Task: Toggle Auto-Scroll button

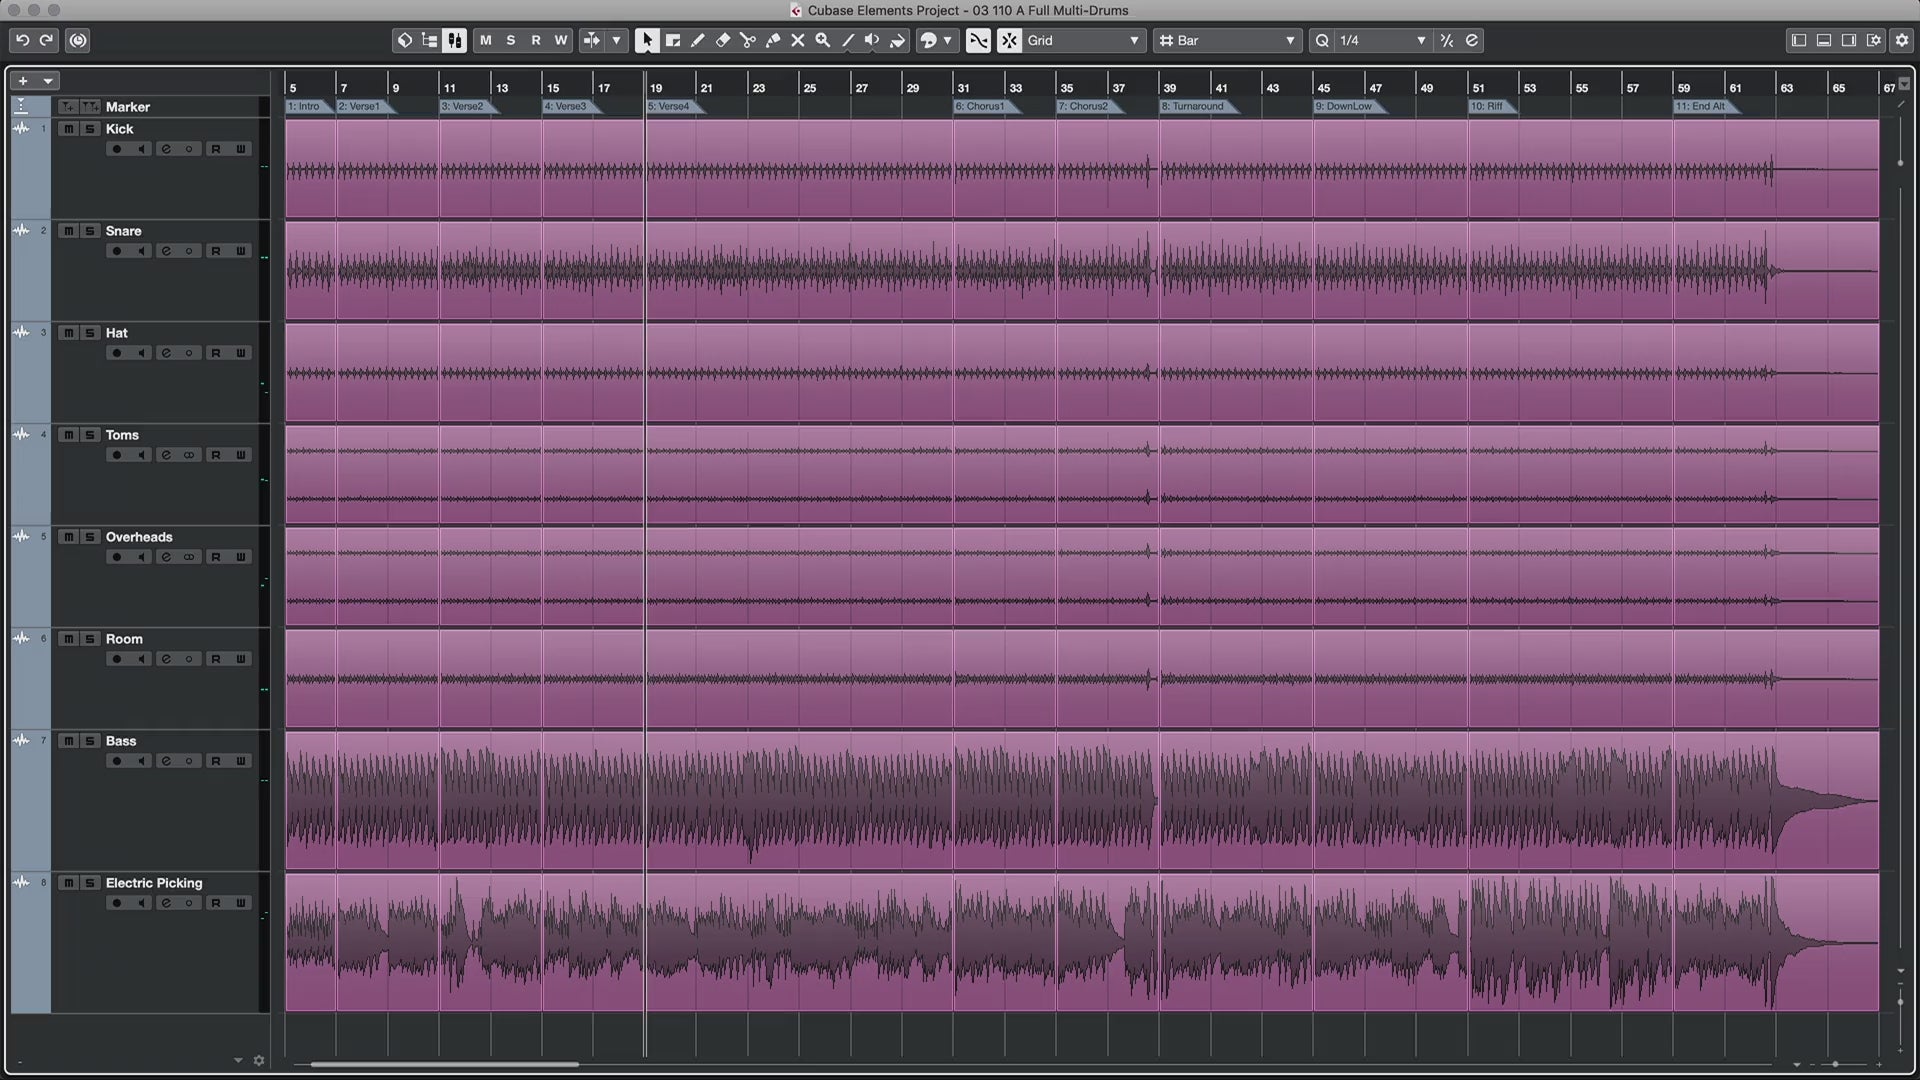Action: click(x=592, y=40)
